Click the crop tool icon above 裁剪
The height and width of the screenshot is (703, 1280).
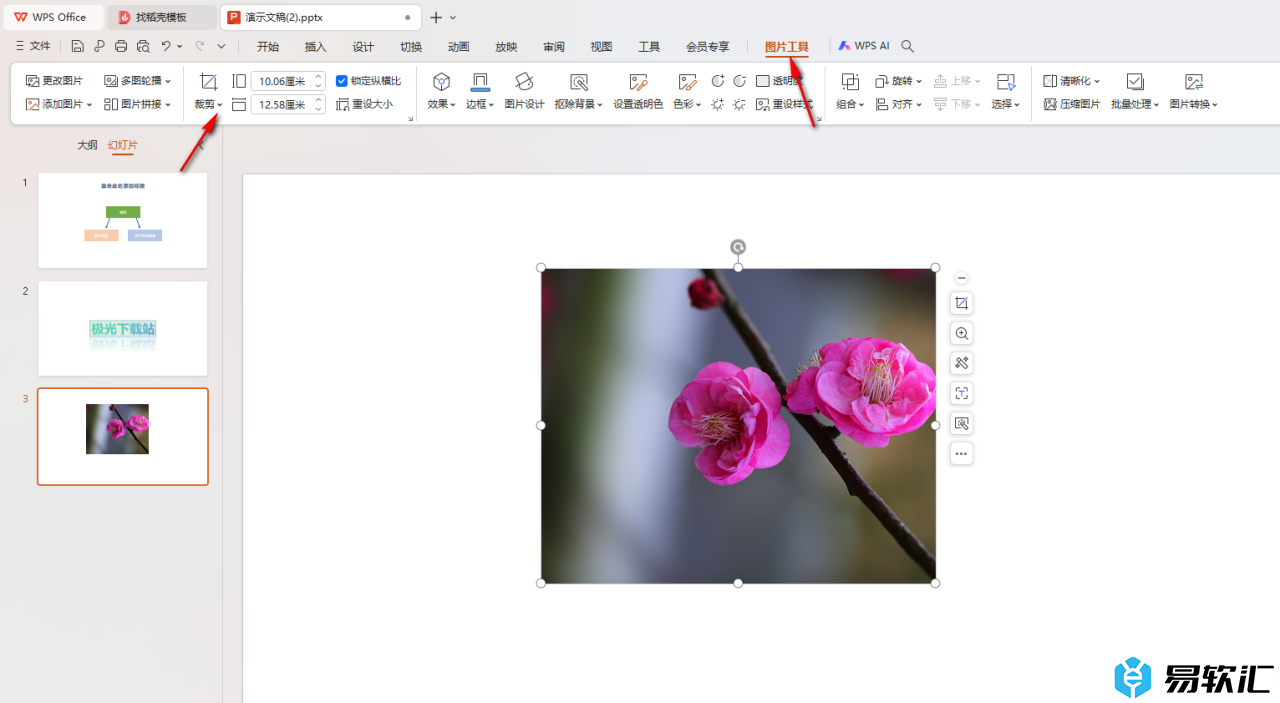[209, 82]
